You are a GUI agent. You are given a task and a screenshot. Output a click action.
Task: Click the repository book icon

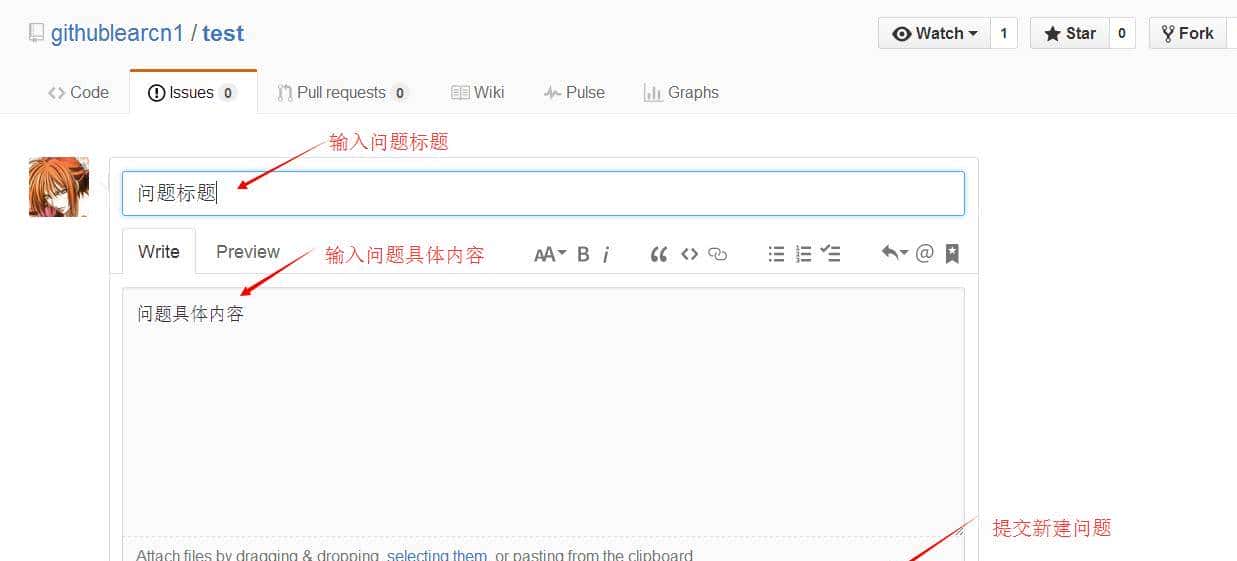[x=37, y=33]
